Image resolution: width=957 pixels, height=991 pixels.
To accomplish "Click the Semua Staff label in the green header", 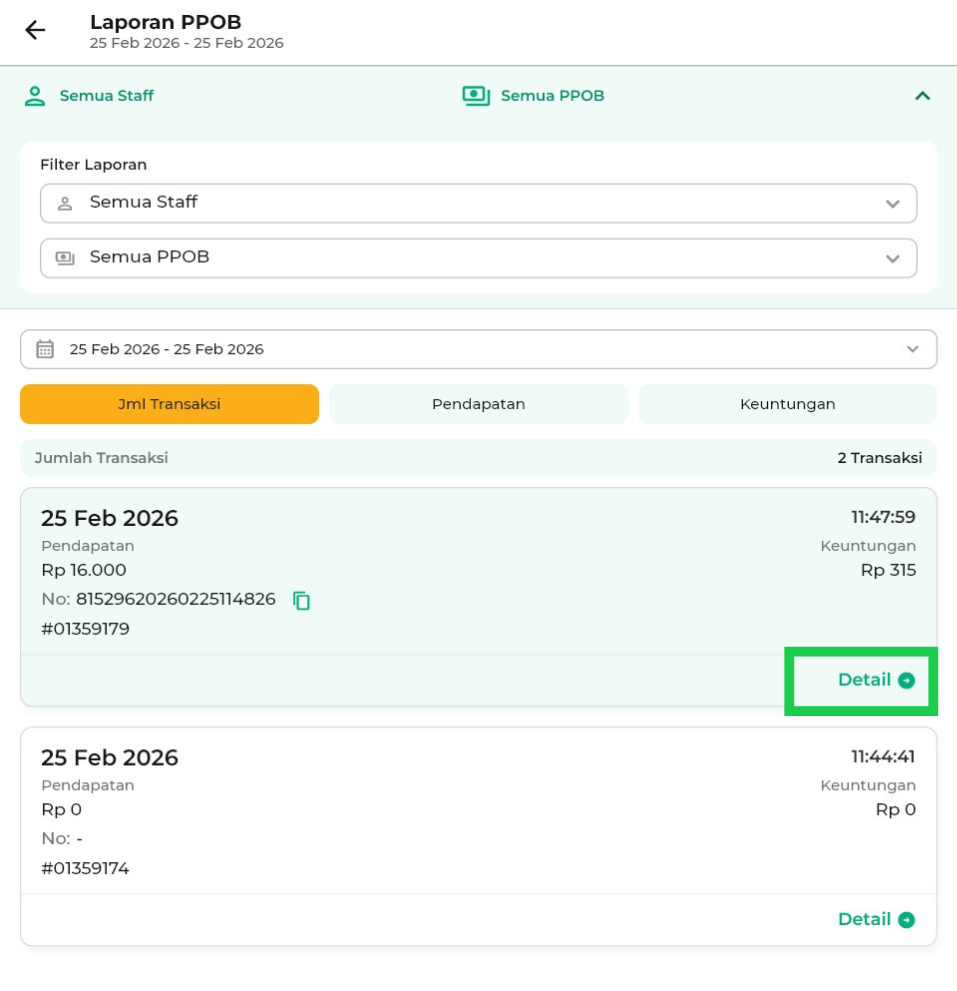I will coord(107,96).
